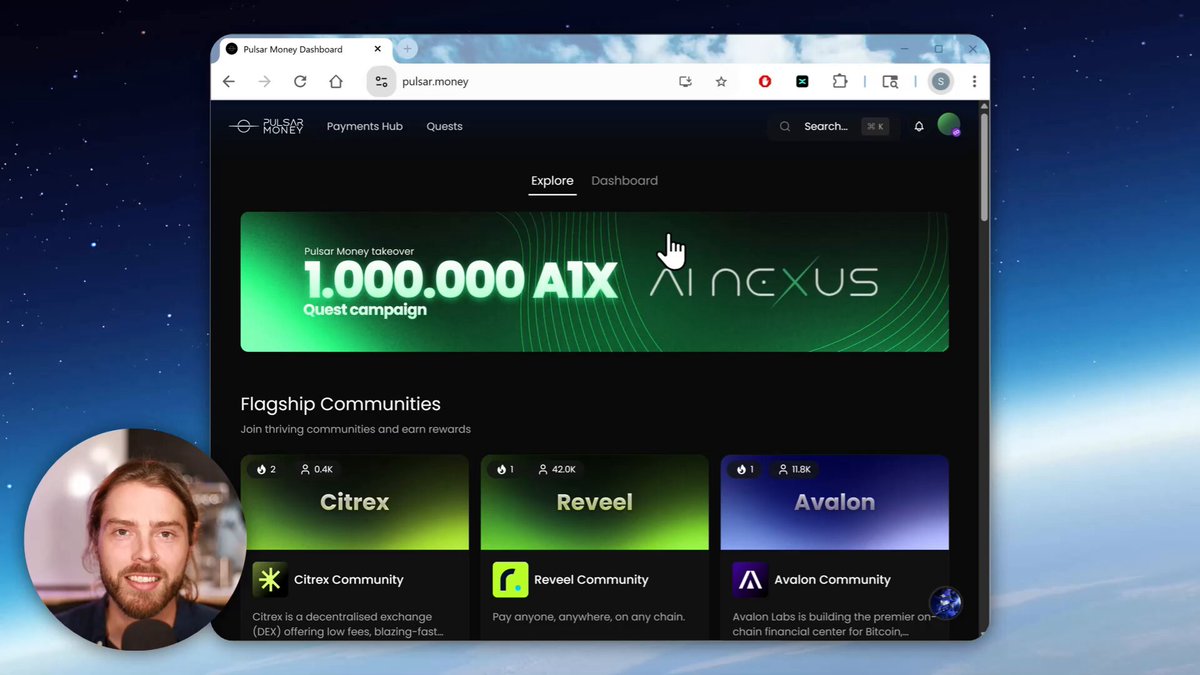Open the 1.000.000 A1X Quest campaign banner
The height and width of the screenshot is (675, 1200).
(x=594, y=282)
